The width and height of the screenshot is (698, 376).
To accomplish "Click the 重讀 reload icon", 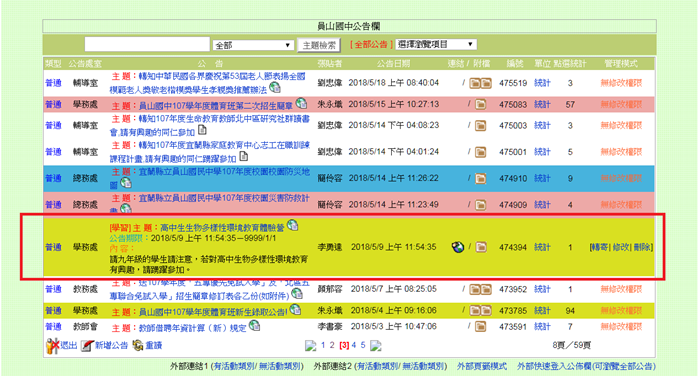I will click(138, 345).
